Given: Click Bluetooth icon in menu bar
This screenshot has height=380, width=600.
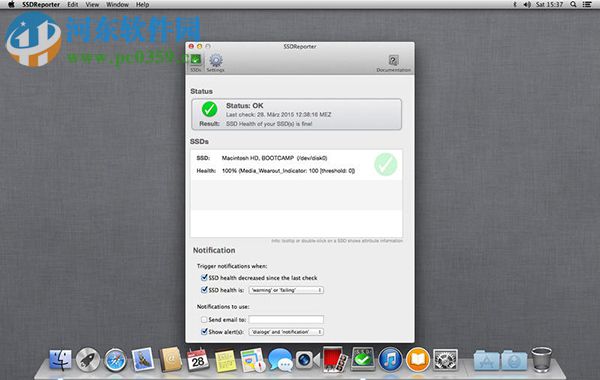Looking at the screenshot, I should tap(515, 5).
